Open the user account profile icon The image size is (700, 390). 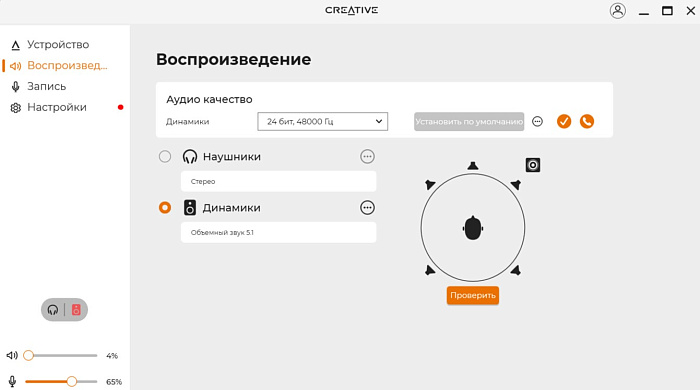[x=618, y=11]
